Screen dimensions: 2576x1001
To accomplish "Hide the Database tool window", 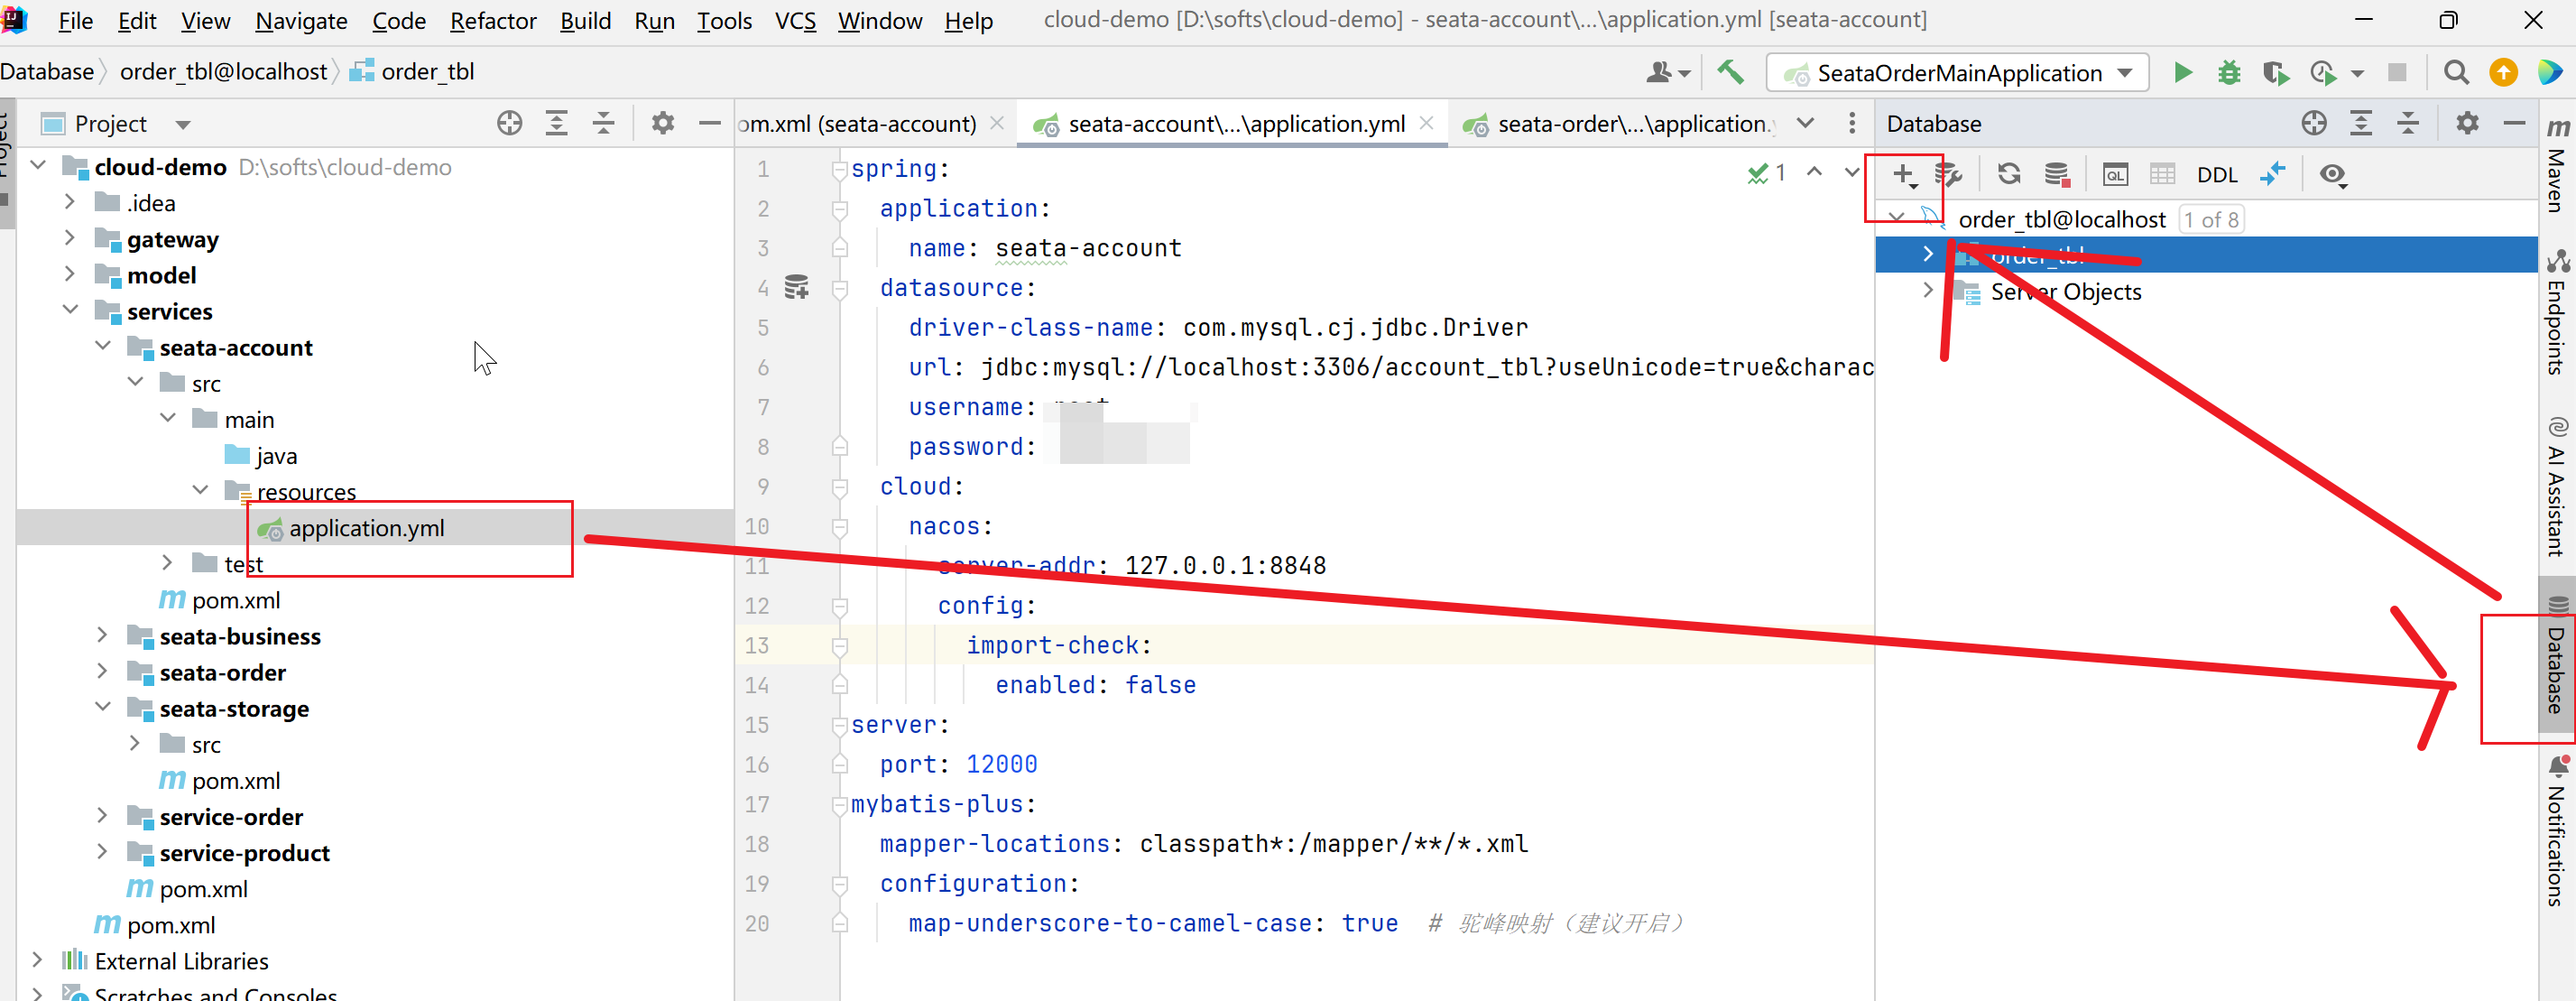I will click(x=2514, y=123).
